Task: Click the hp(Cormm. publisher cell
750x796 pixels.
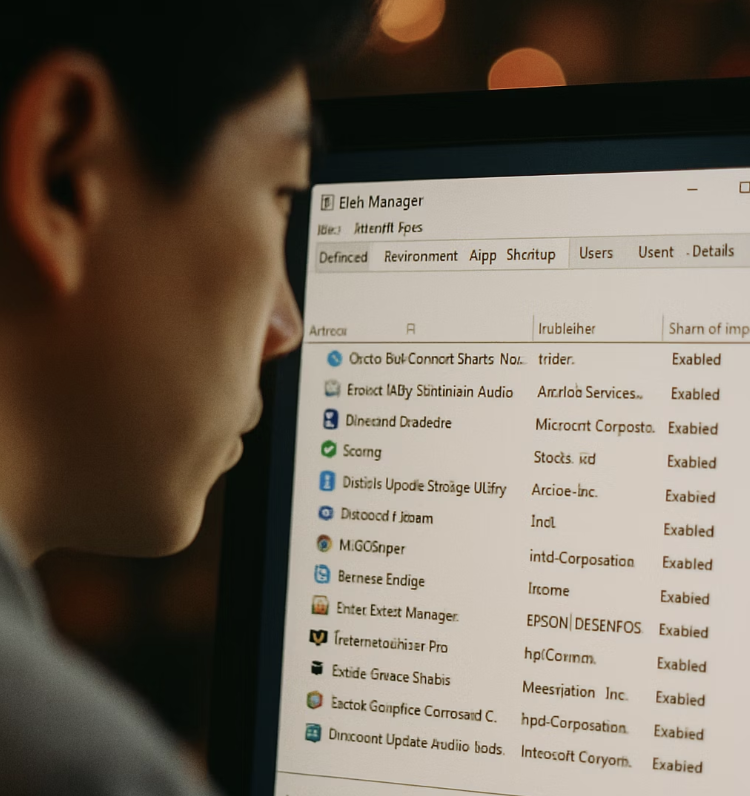Action: pyautogui.click(x=560, y=656)
